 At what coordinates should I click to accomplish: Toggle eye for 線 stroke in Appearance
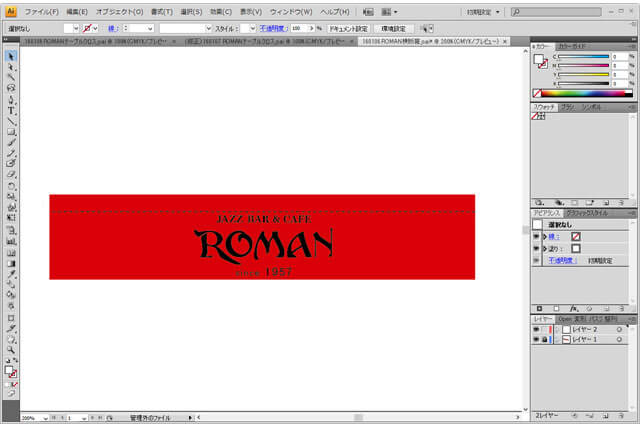536,236
